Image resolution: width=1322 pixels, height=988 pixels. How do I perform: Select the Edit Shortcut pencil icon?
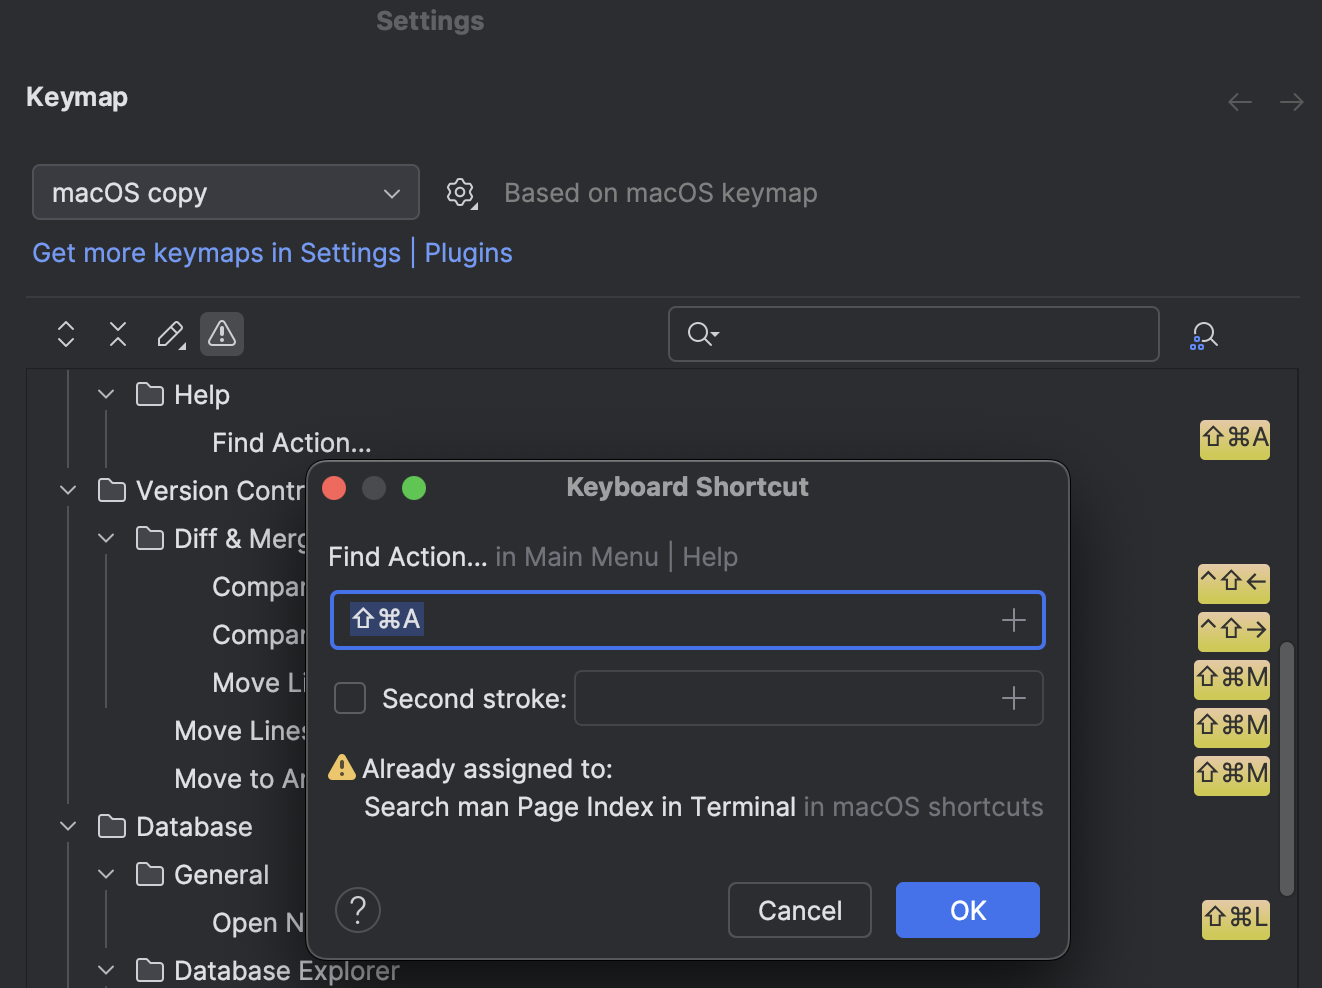click(170, 334)
